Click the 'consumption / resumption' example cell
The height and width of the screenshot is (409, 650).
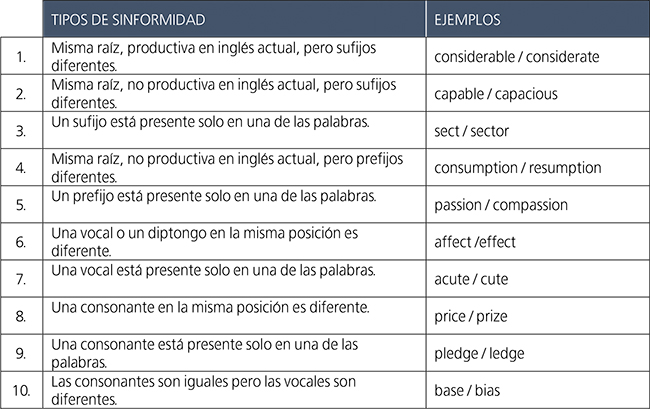click(x=517, y=168)
